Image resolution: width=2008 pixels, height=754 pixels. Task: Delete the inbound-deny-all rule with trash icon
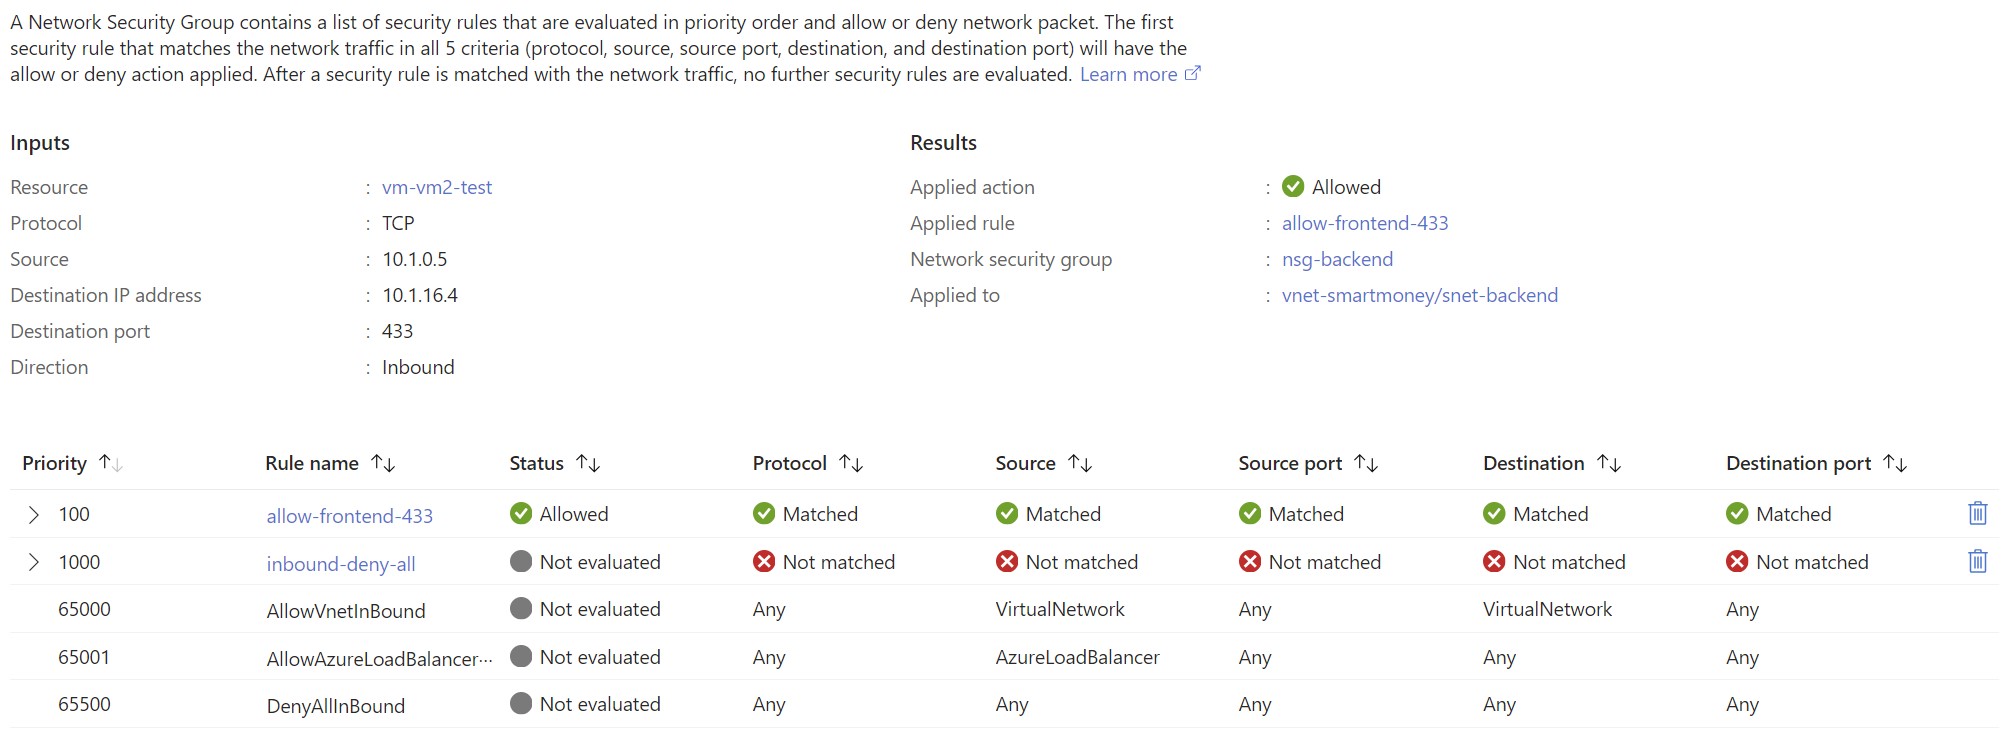[x=1977, y=561]
